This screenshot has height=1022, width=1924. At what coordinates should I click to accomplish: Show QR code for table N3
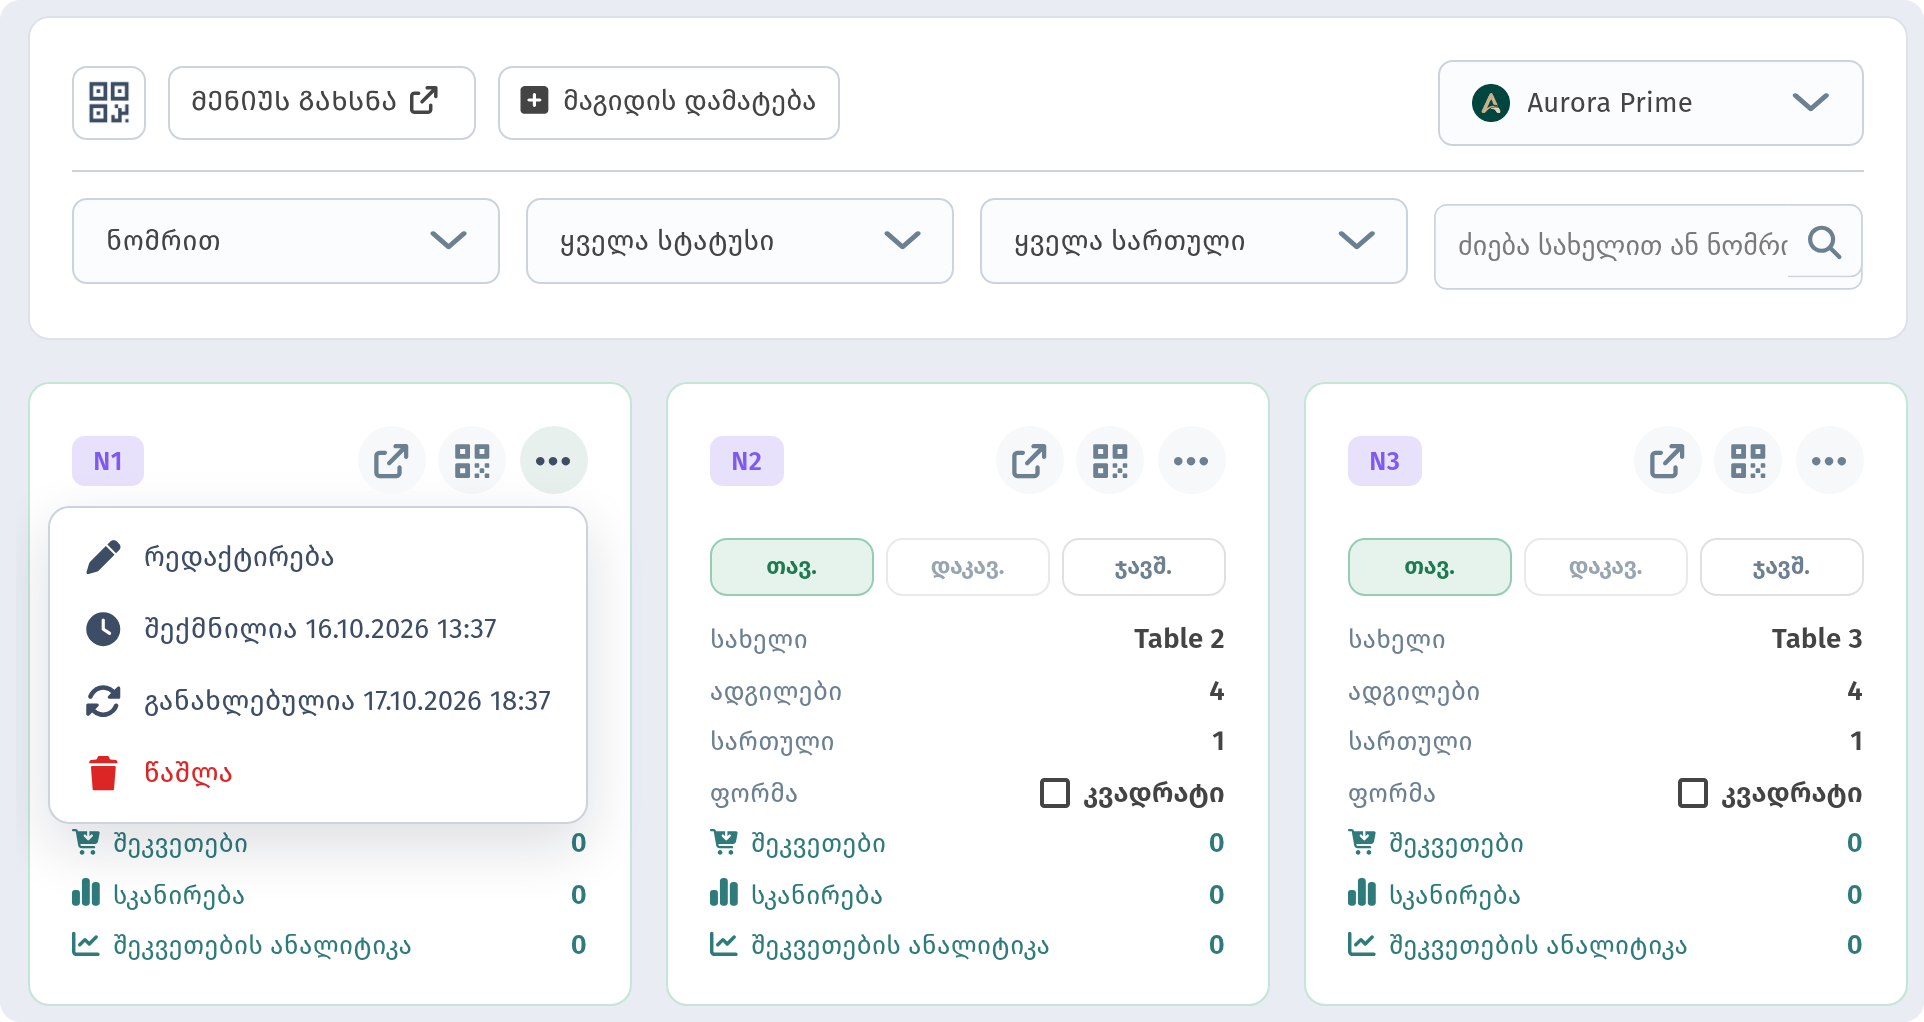point(1748,461)
